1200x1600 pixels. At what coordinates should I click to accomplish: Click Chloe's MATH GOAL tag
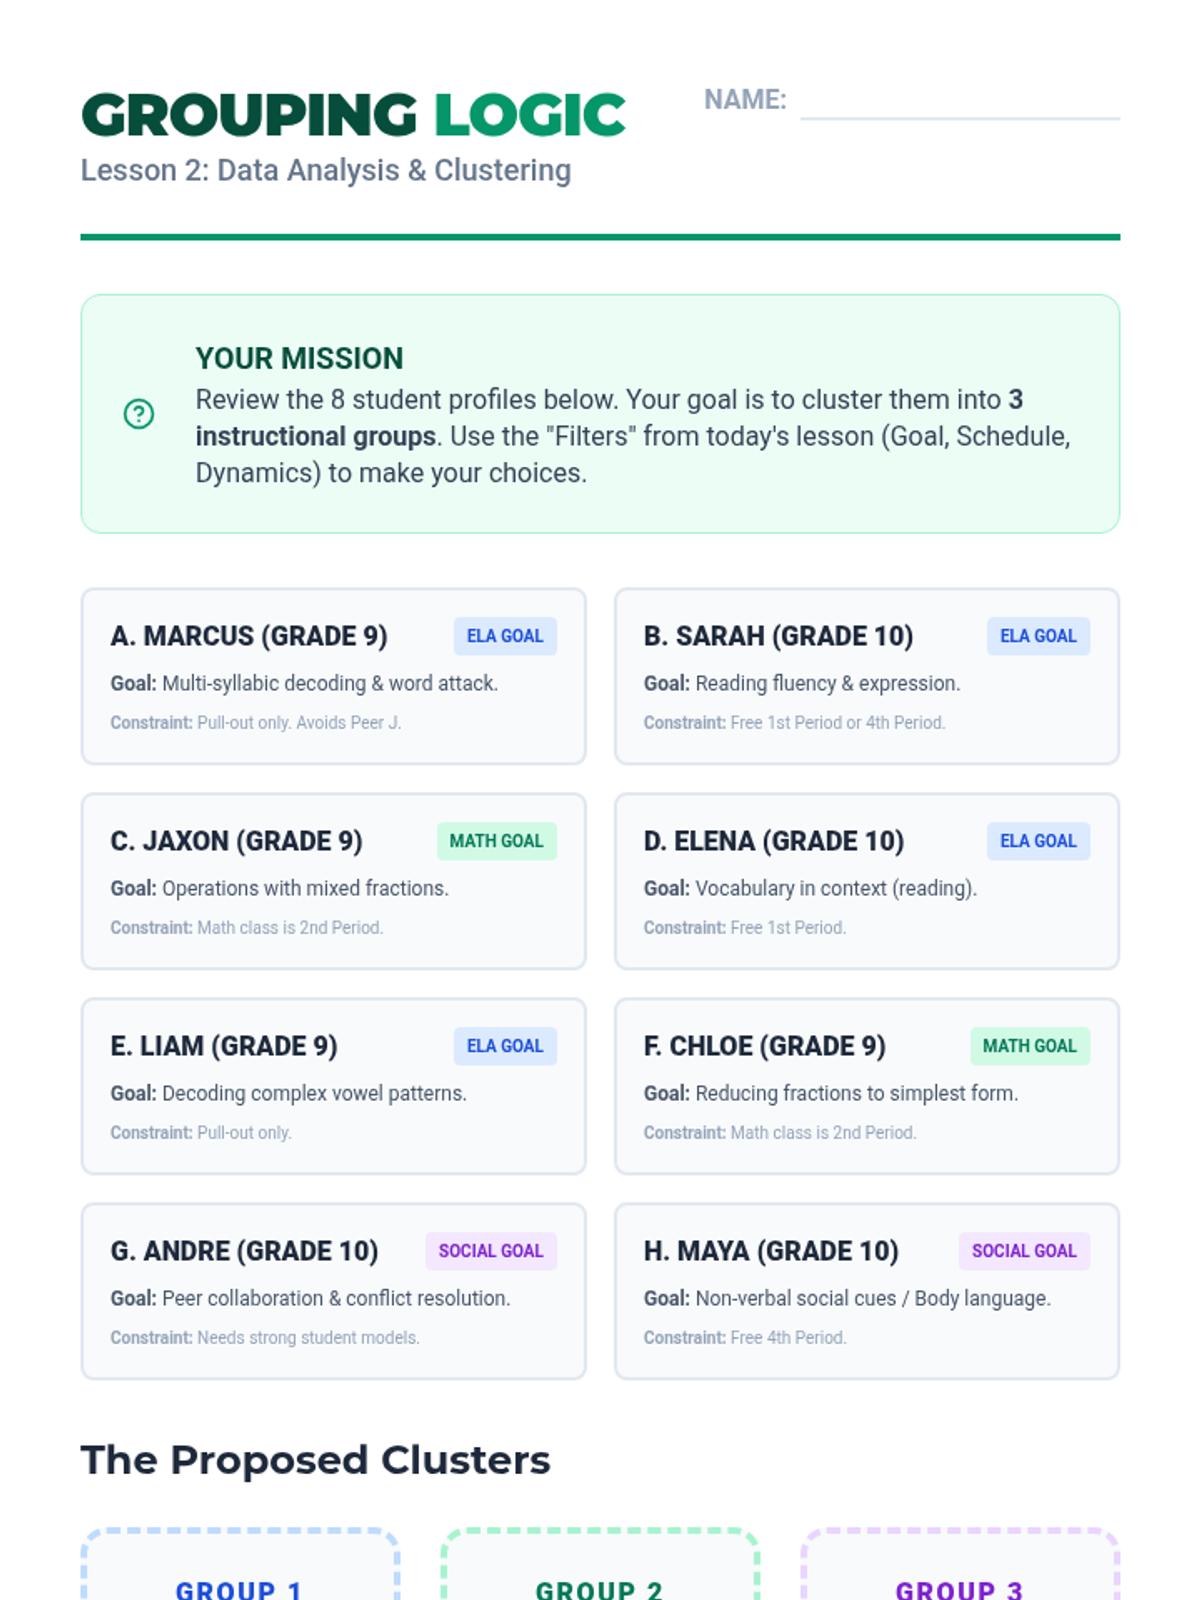(x=1029, y=1046)
